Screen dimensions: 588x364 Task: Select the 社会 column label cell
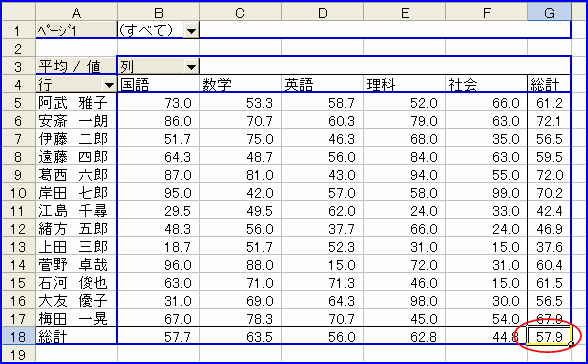click(486, 85)
